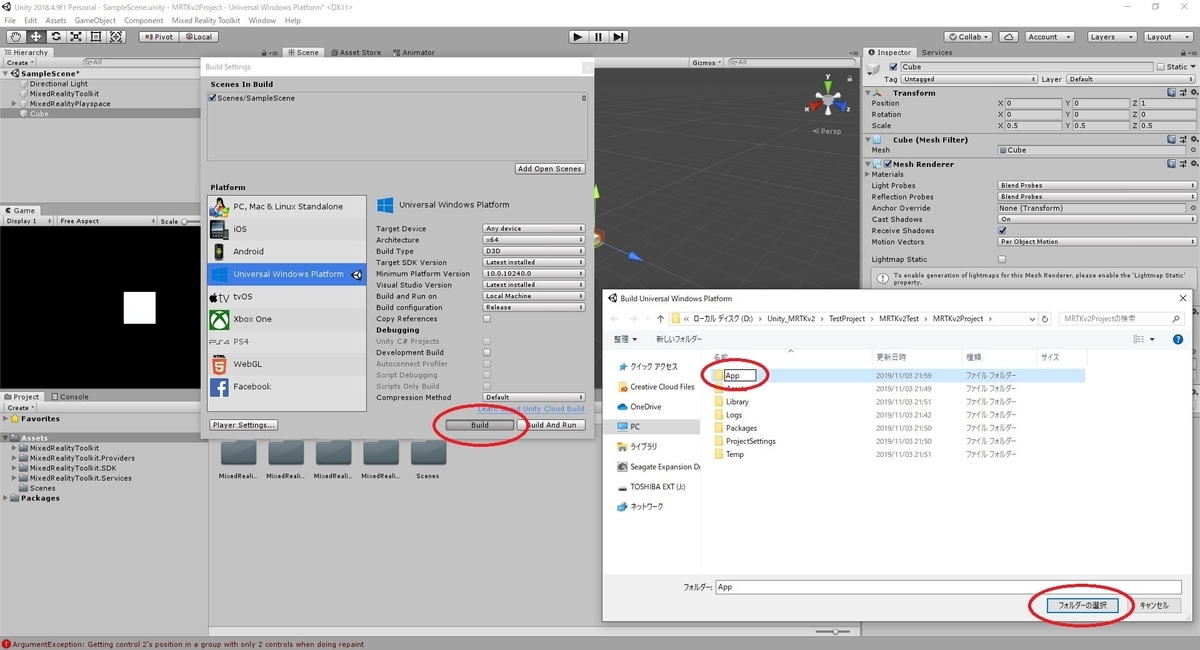Open the Architecture dropdown
The image size is (1200, 650).
(x=534, y=240)
